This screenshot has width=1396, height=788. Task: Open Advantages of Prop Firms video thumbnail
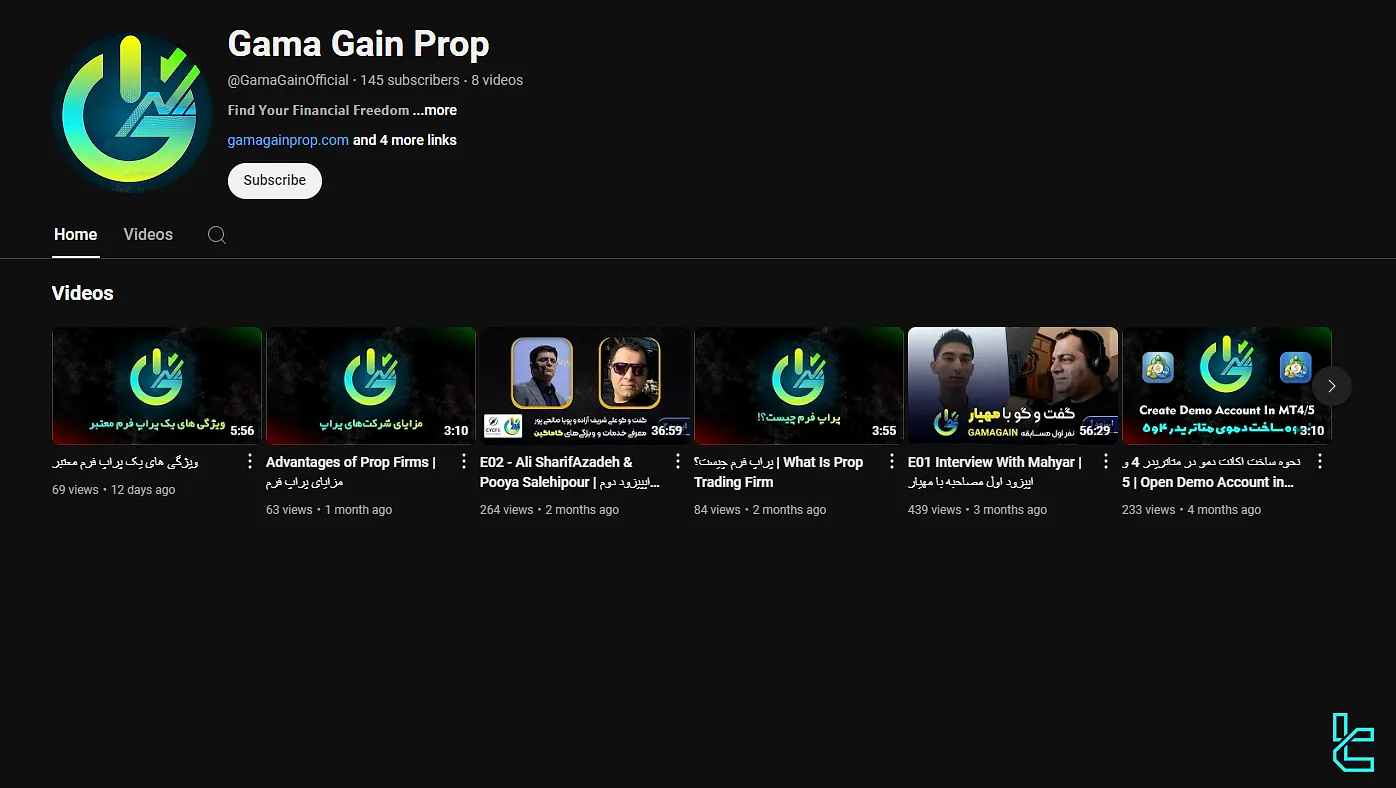(370, 385)
